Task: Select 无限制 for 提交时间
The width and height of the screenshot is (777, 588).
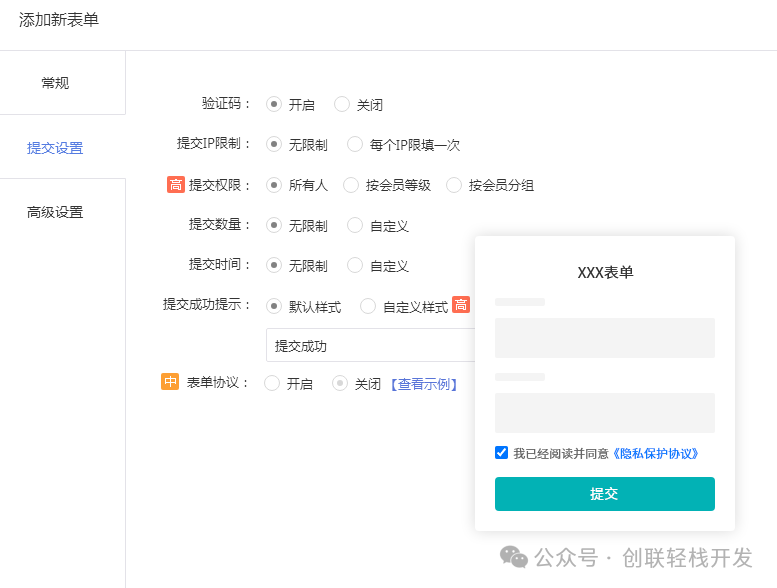Action: pyautogui.click(x=274, y=266)
